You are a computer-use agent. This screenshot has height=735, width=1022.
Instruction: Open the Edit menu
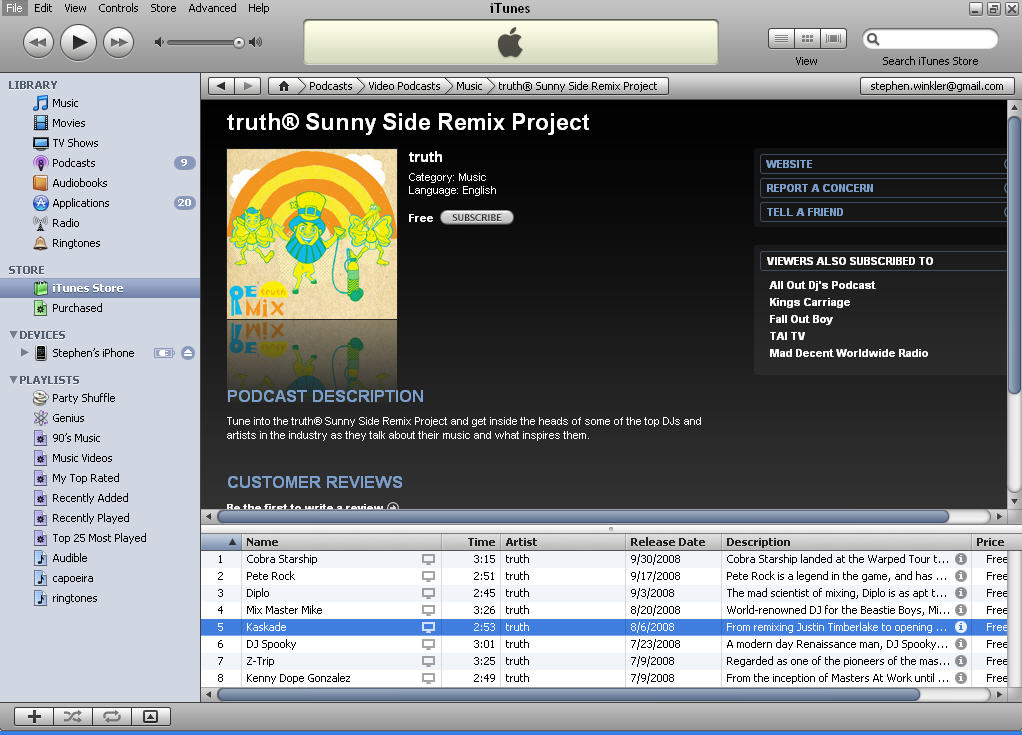pyautogui.click(x=43, y=8)
